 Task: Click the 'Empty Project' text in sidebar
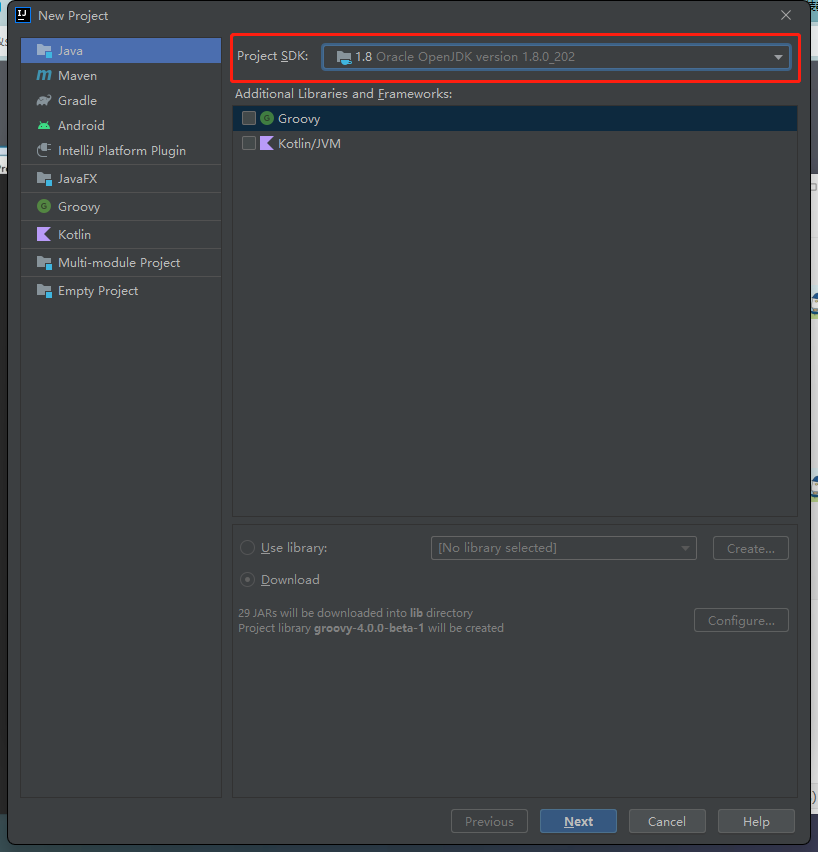[98, 291]
